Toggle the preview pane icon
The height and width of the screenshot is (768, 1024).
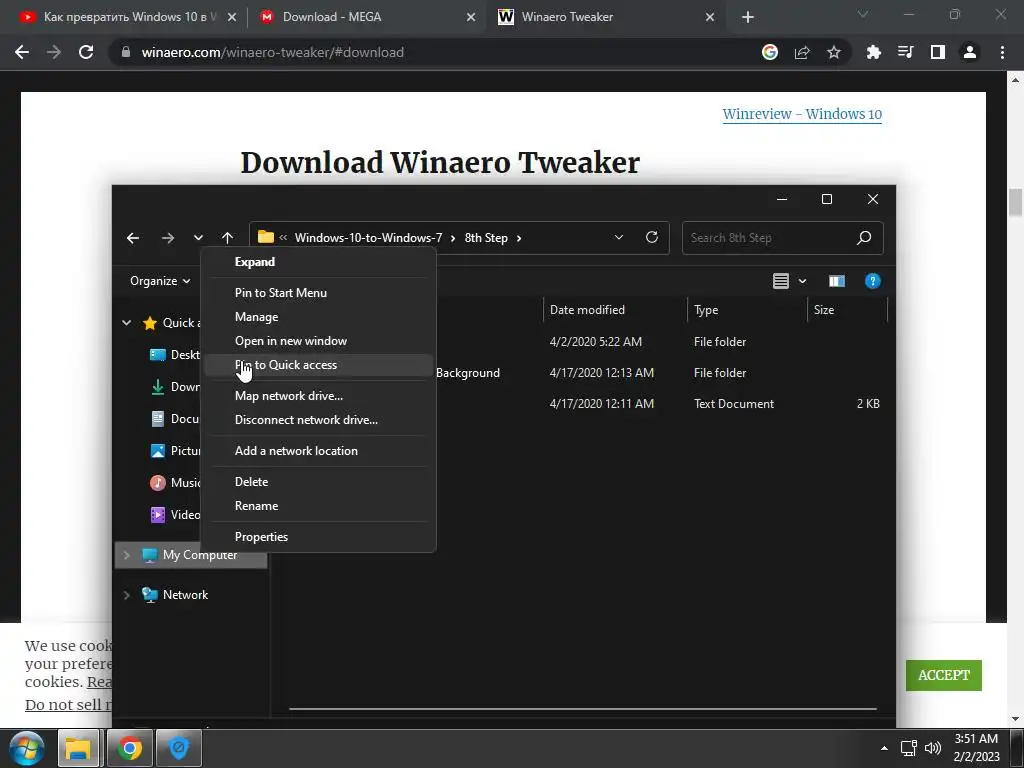coord(837,281)
